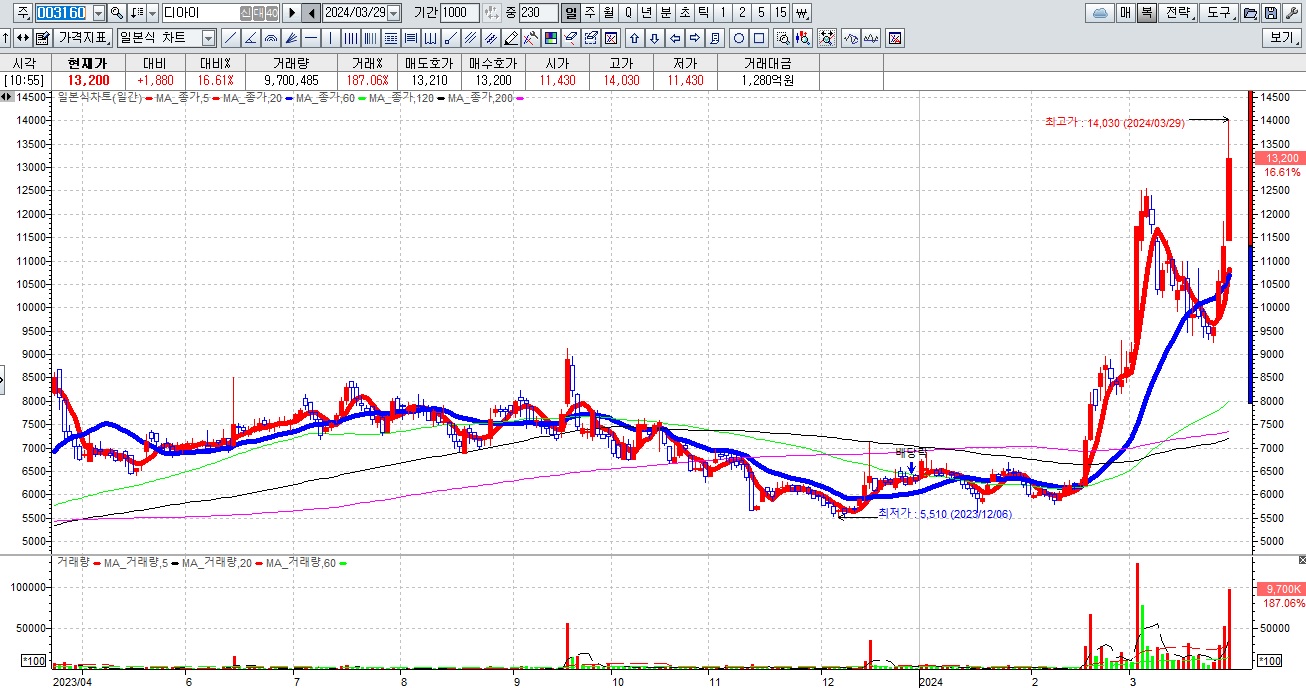Select the 5 interval button
The image size is (1306, 688).
(x=761, y=13)
